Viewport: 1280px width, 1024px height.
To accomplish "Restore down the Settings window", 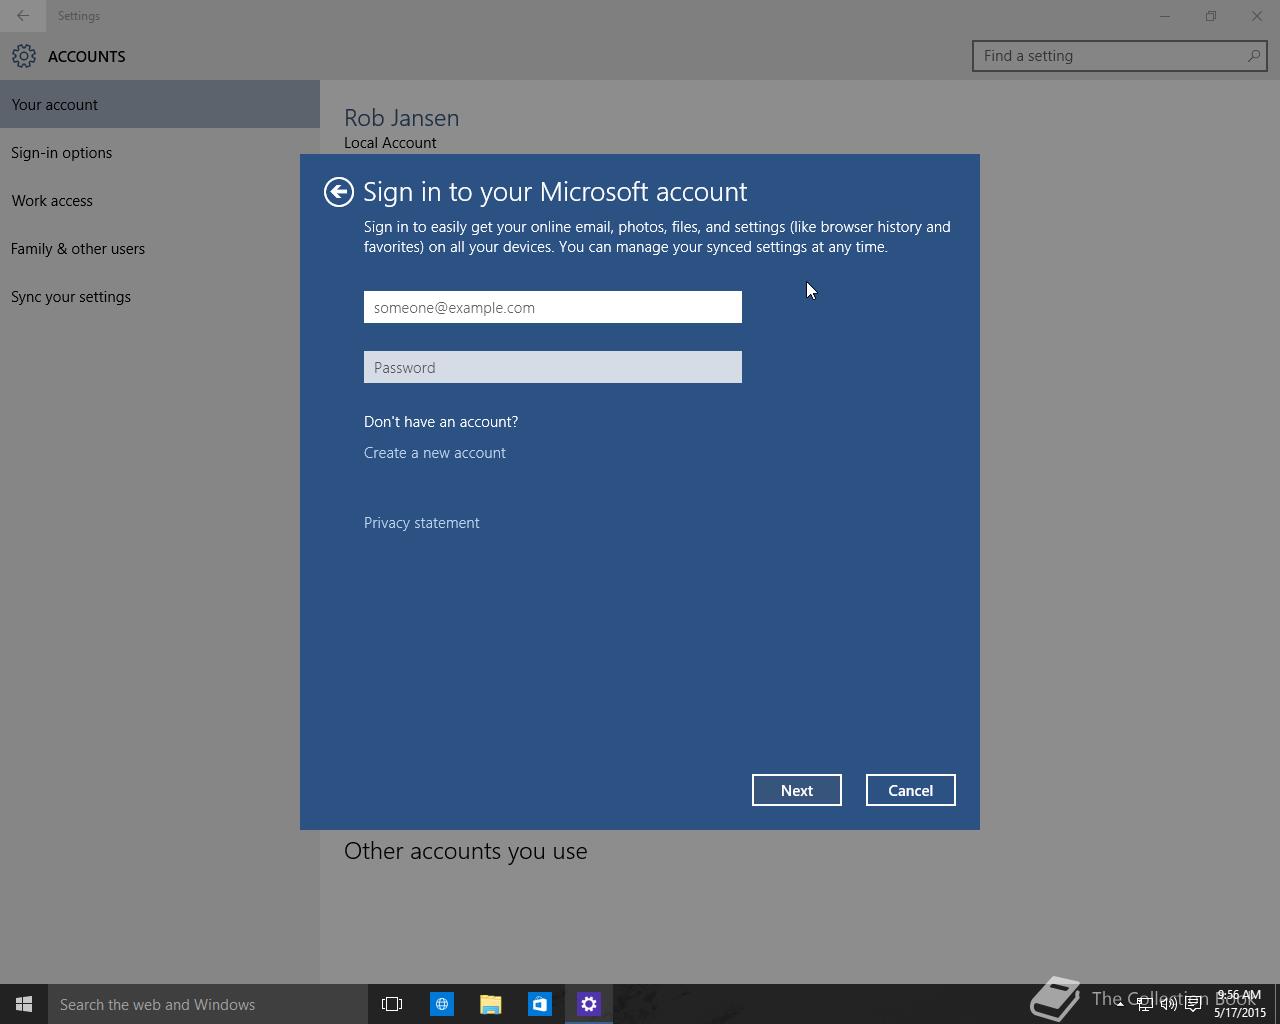I will [1211, 16].
